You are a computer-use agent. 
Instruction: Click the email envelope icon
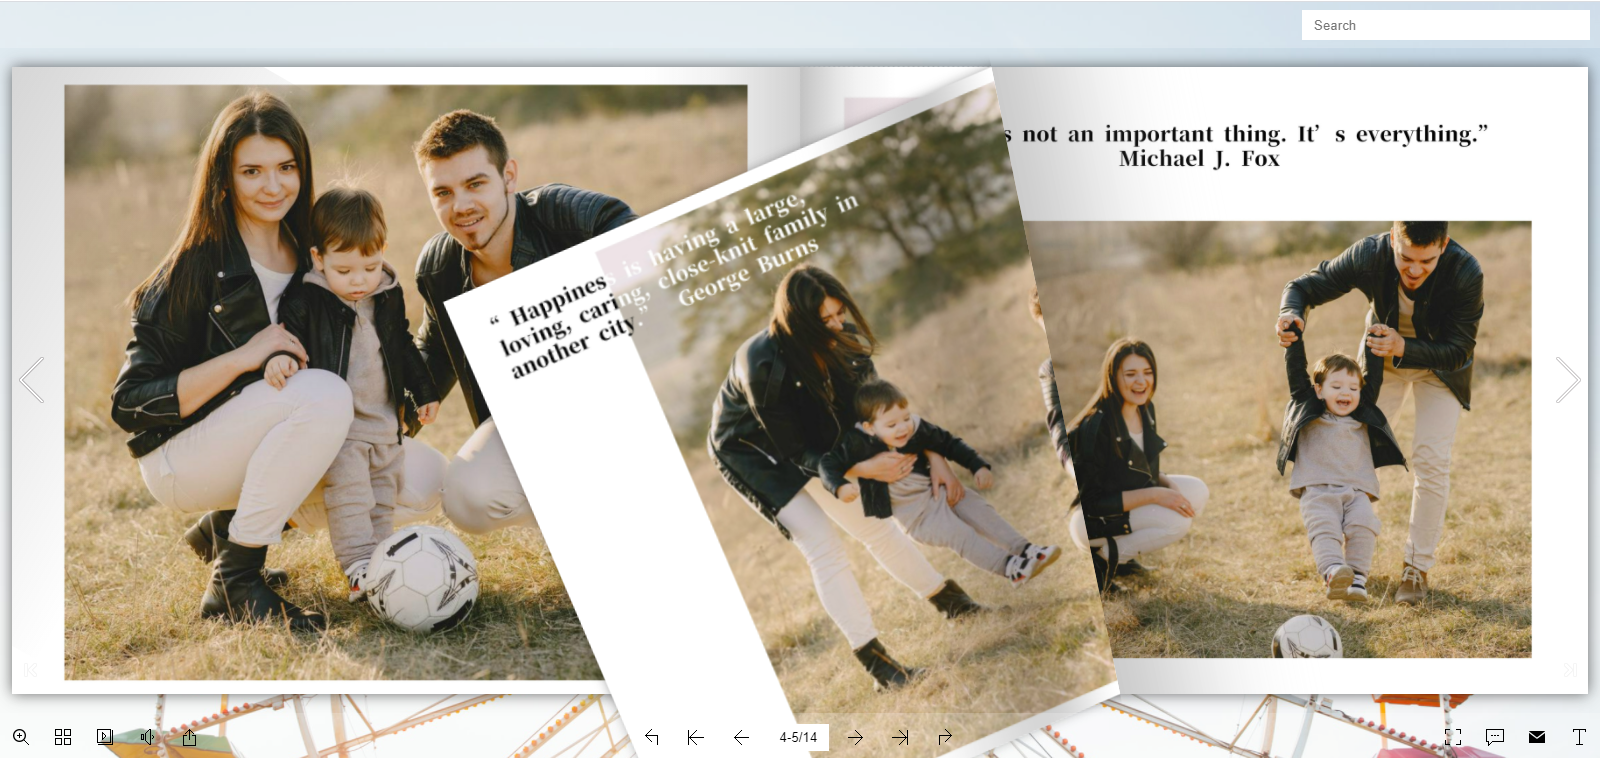point(1537,737)
